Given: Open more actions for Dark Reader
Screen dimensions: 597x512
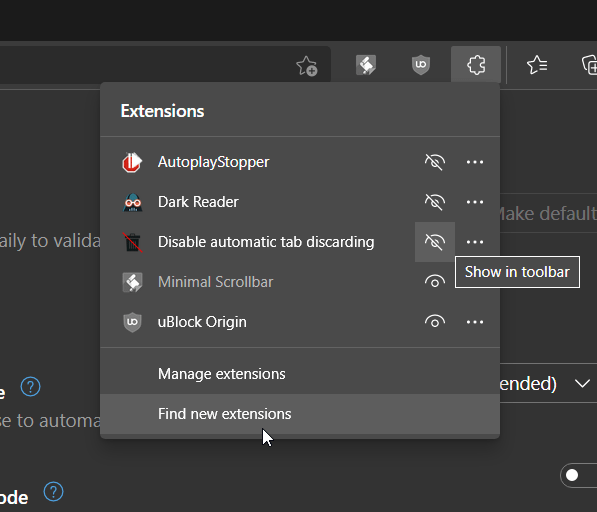Looking at the screenshot, I should coord(475,202).
